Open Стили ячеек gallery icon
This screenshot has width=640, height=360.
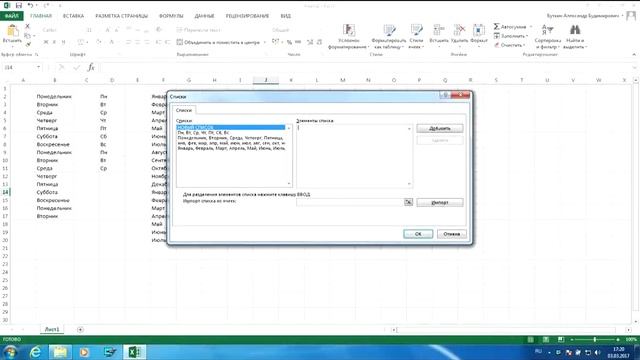pos(416,30)
